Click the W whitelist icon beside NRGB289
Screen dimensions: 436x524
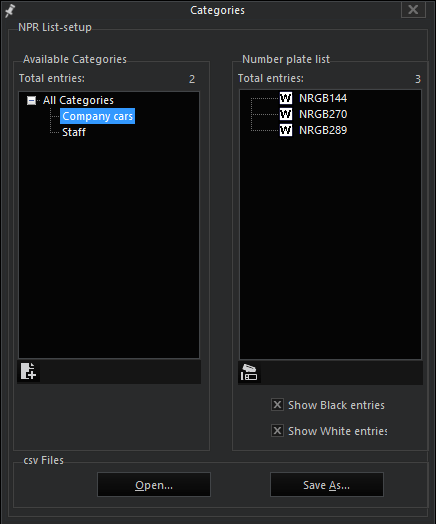[286, 130]
